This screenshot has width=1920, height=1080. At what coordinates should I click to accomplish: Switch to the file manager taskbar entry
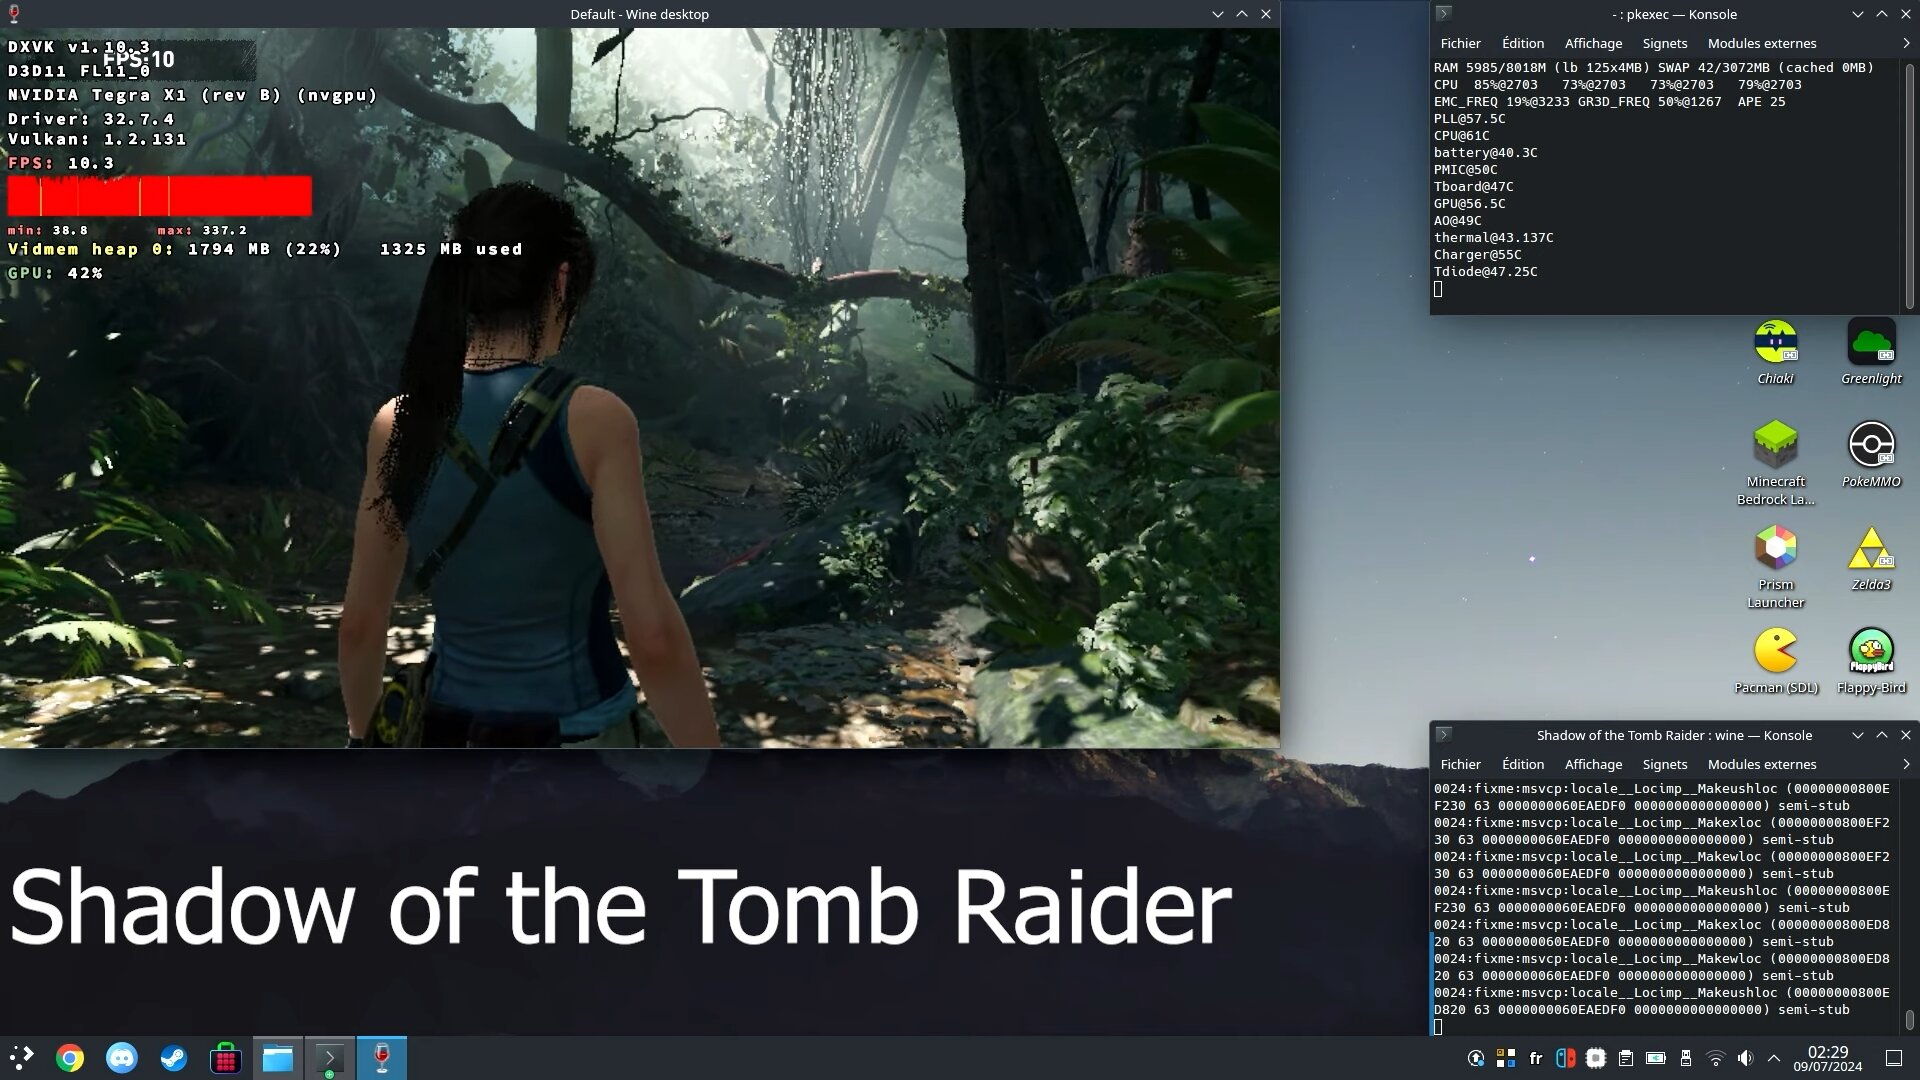point(278,1058)
